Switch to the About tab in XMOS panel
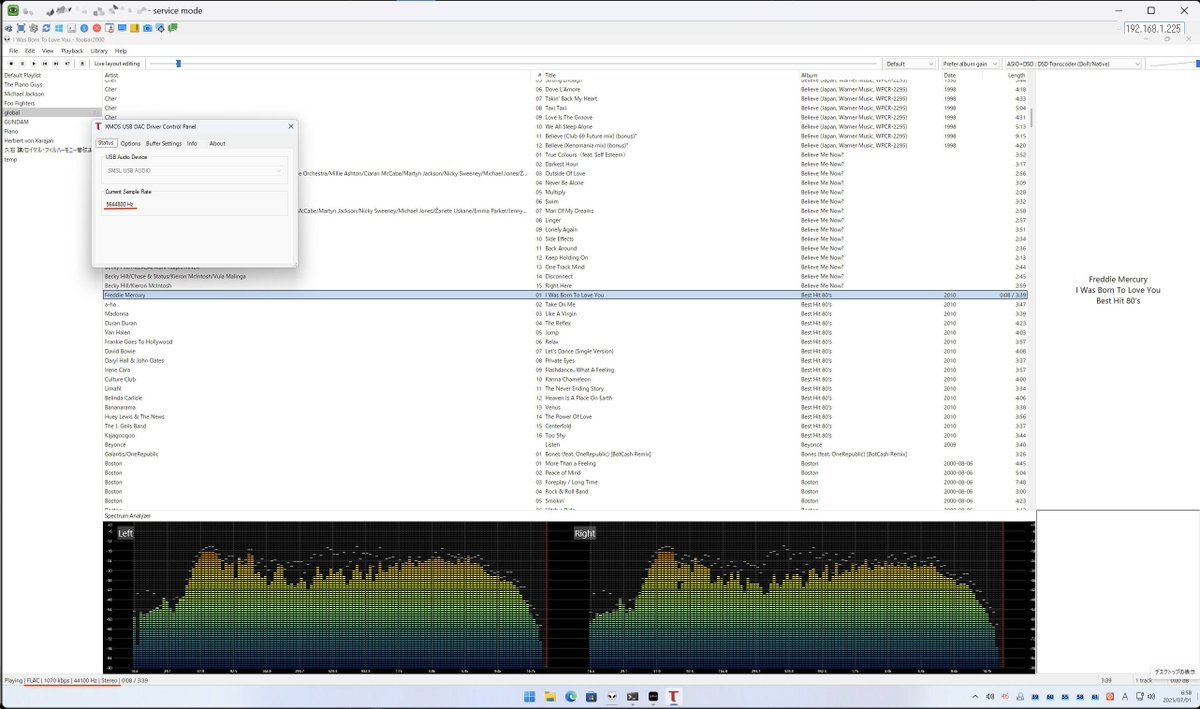 [217, 143]
